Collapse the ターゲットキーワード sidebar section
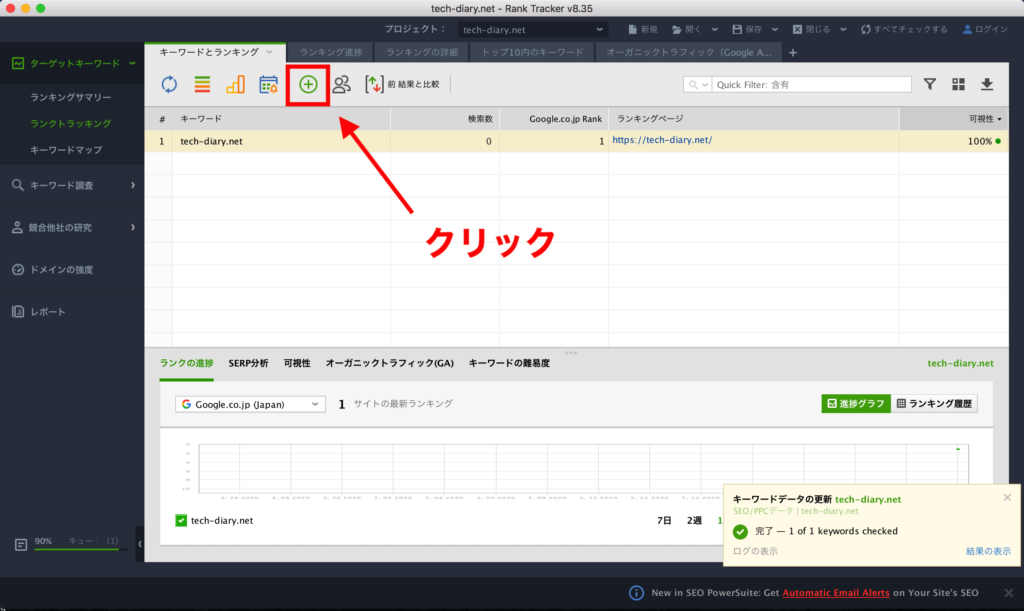The image size is (1024, 611). [133, 63]
